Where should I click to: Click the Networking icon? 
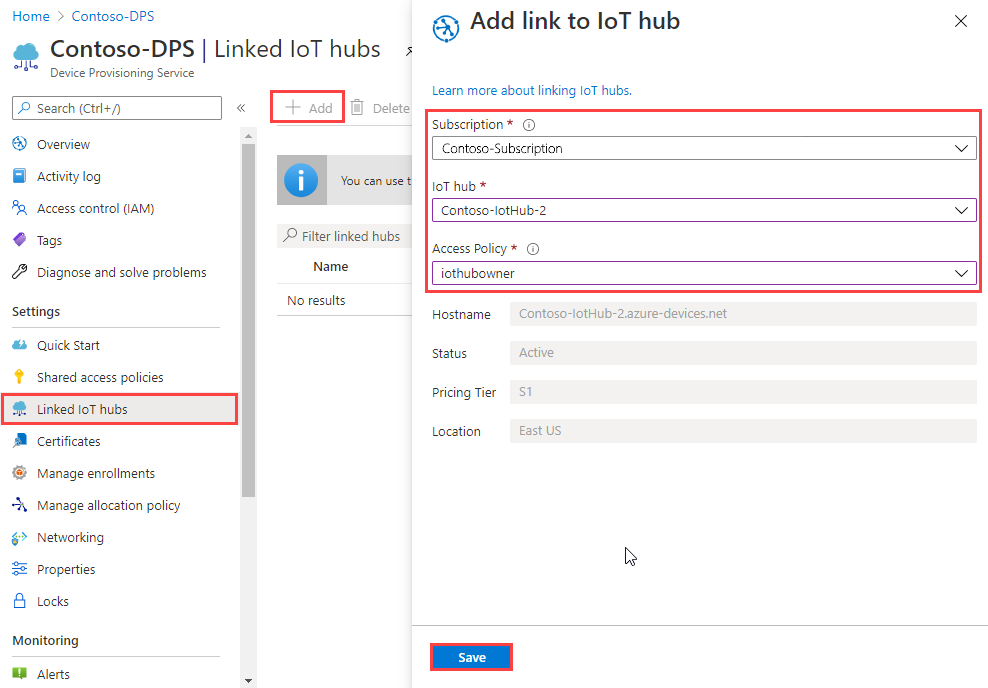pyautogui.click(x=20, y=537)
